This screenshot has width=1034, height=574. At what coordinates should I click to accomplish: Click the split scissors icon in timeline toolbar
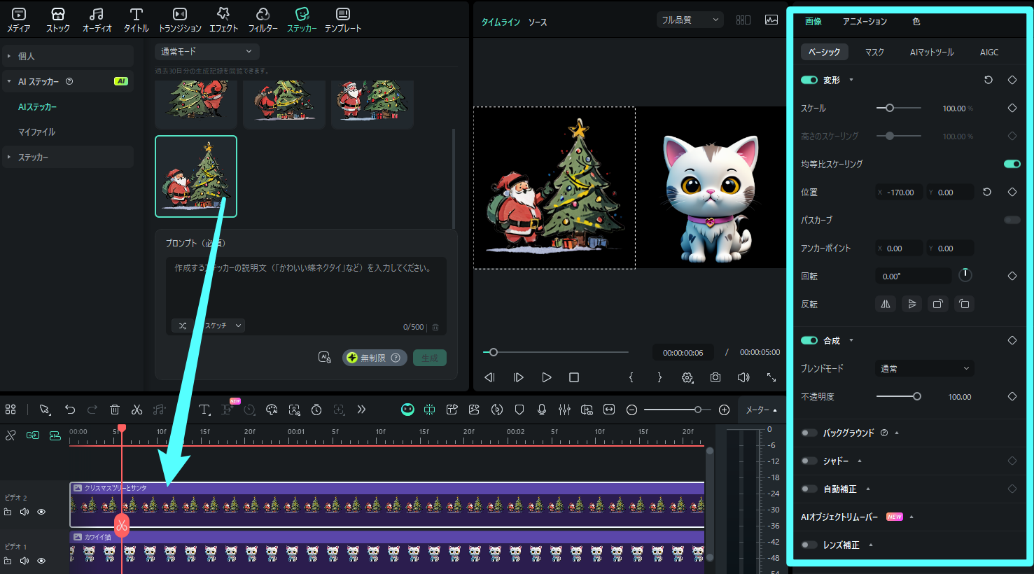(x=136, y=410)
